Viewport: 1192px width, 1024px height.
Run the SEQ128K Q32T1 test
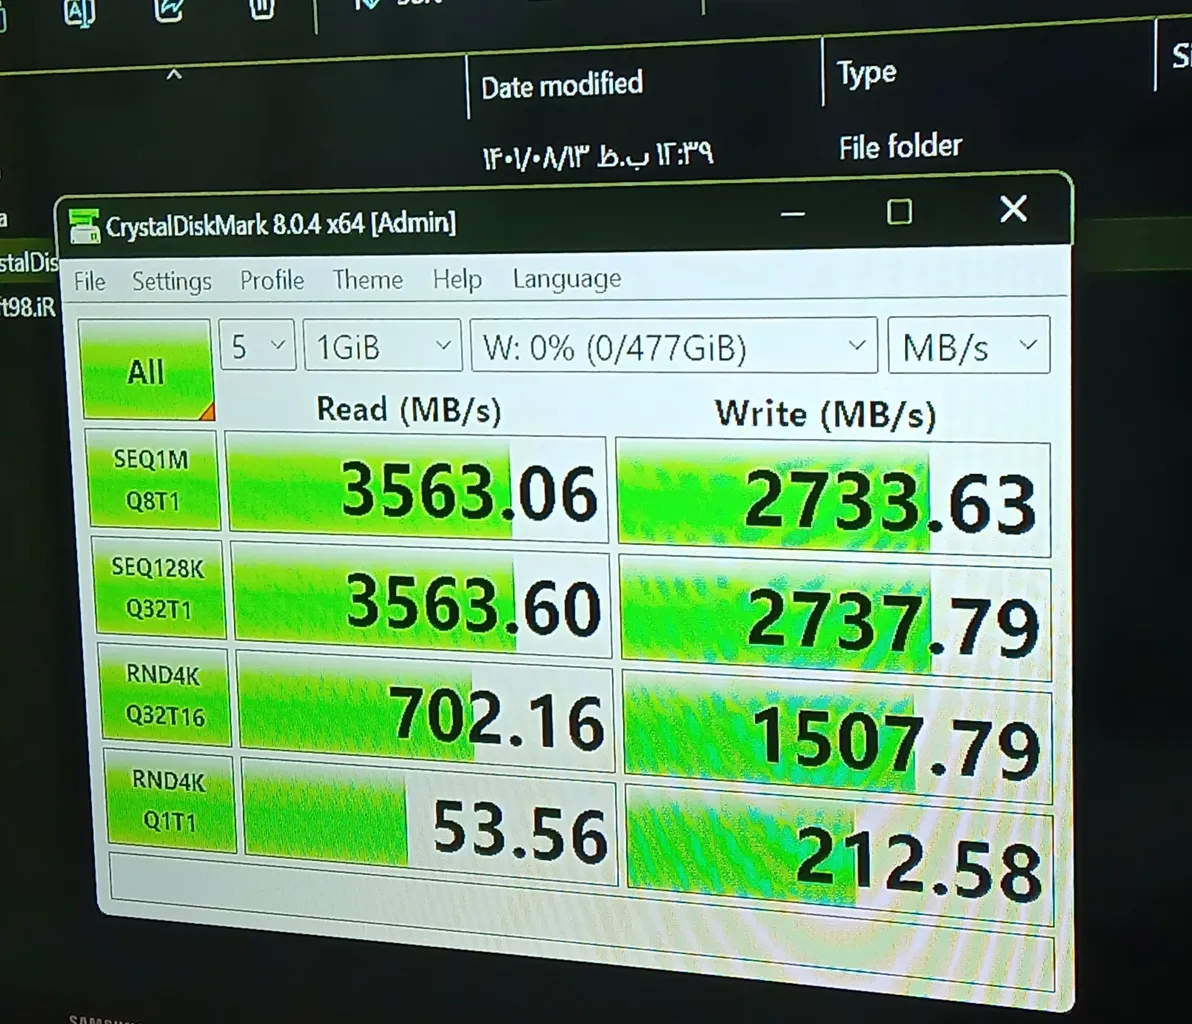pos(158,588)
